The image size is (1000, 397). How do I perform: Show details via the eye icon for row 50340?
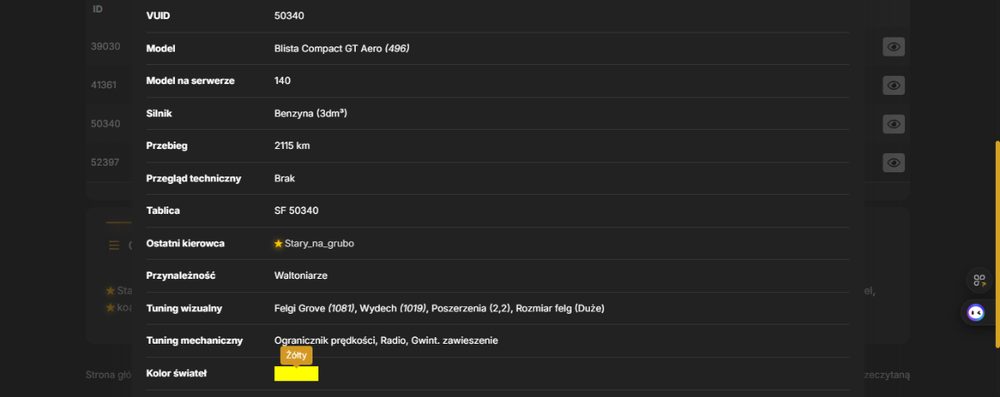893,124
